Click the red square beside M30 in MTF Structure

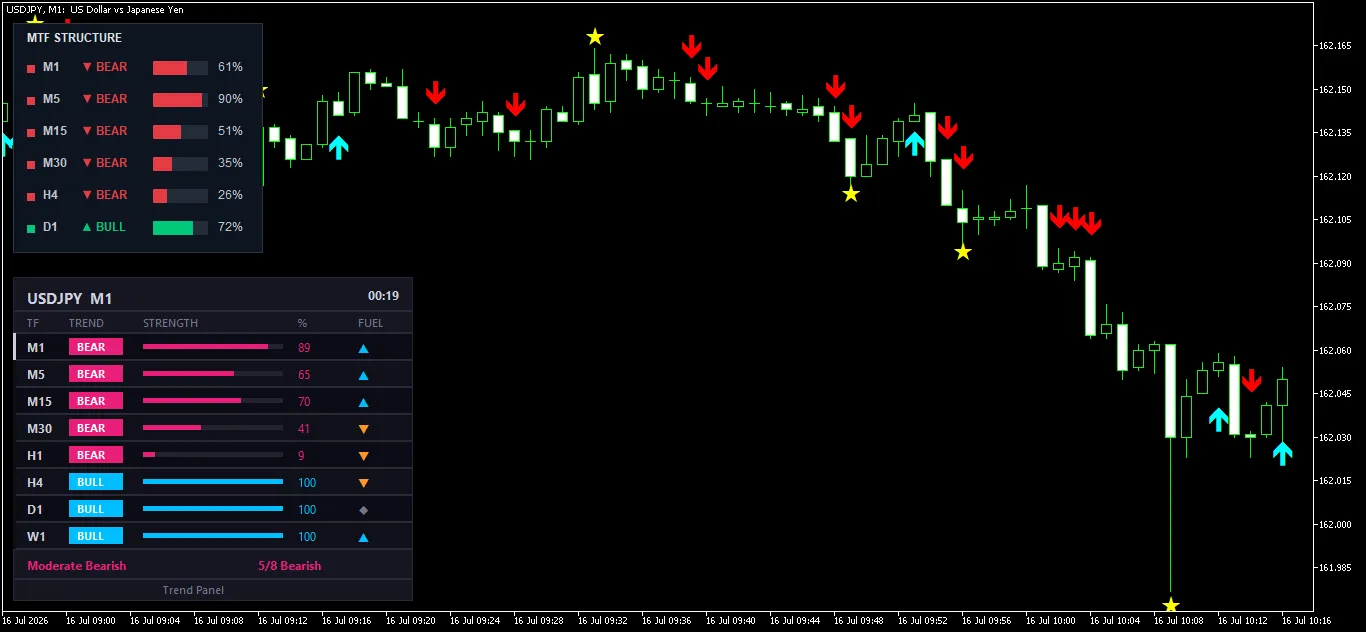pyautogui.click(x=31, y=165)
